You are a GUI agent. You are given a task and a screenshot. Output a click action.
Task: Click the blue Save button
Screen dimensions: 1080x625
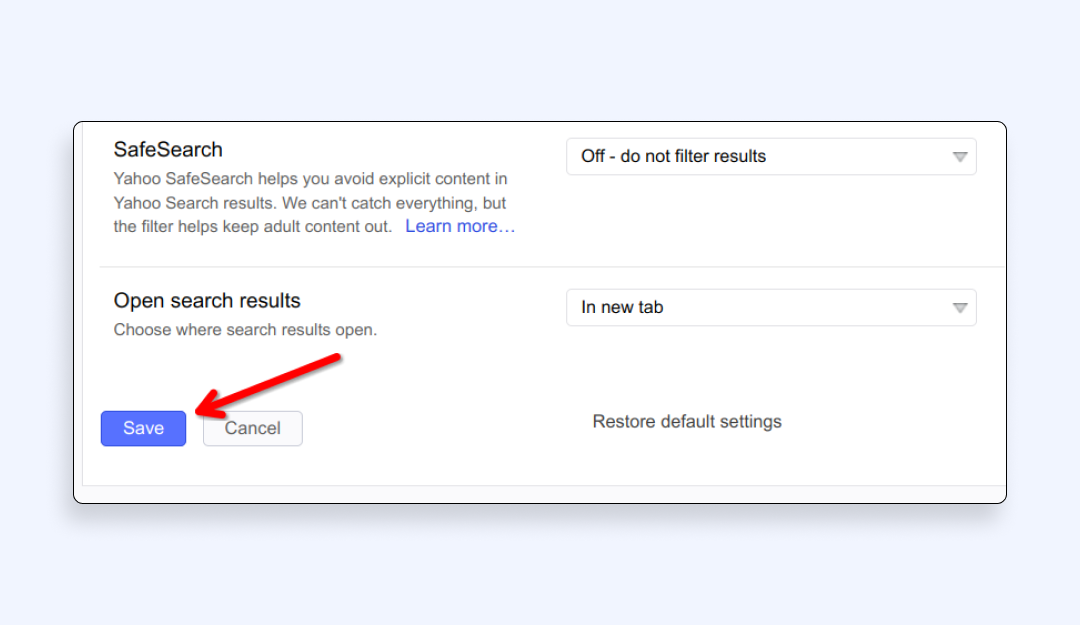[x=143, y=428]
